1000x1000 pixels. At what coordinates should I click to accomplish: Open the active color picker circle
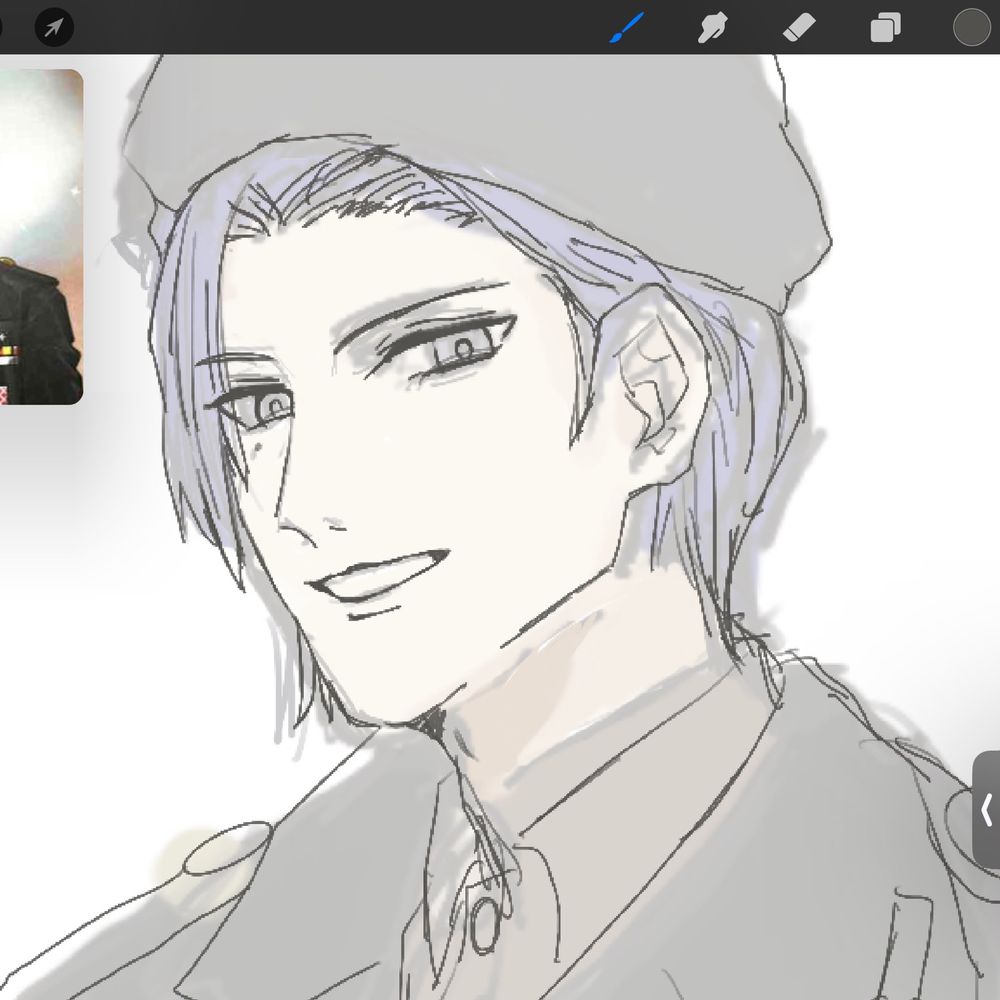click(971, 27)
